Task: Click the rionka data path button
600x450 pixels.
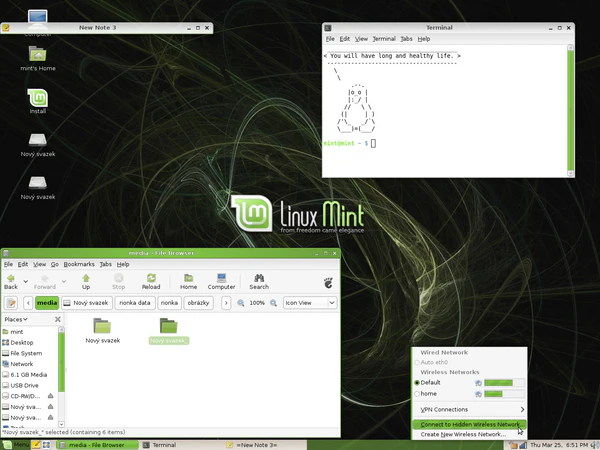Action: (134, 302)
